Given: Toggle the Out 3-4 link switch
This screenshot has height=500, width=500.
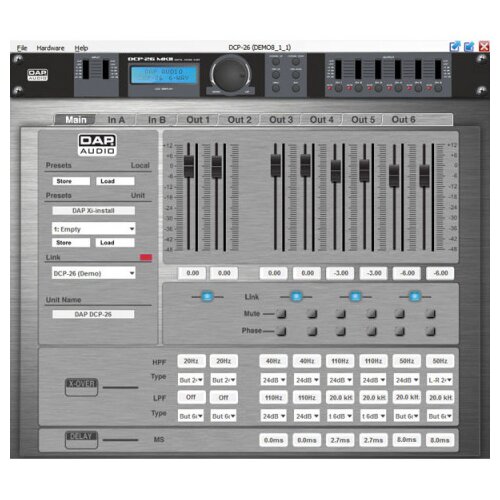Looking at the screenshot, I should (x=355, y=296).
